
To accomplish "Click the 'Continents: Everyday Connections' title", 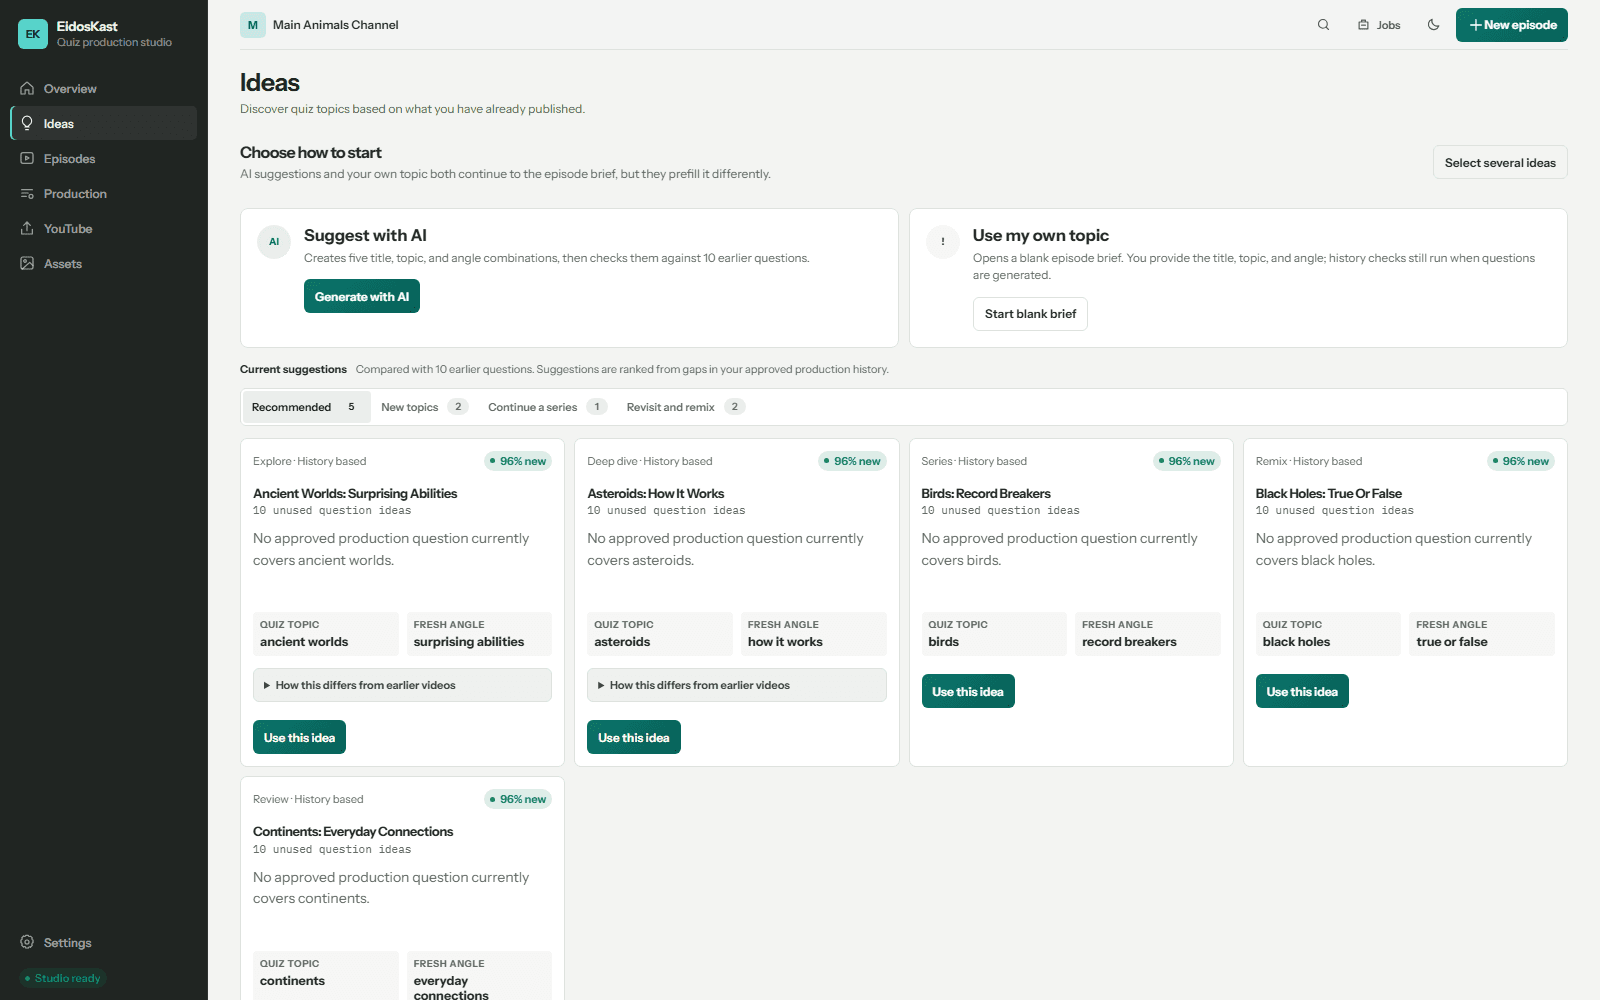I will (353, 832).
